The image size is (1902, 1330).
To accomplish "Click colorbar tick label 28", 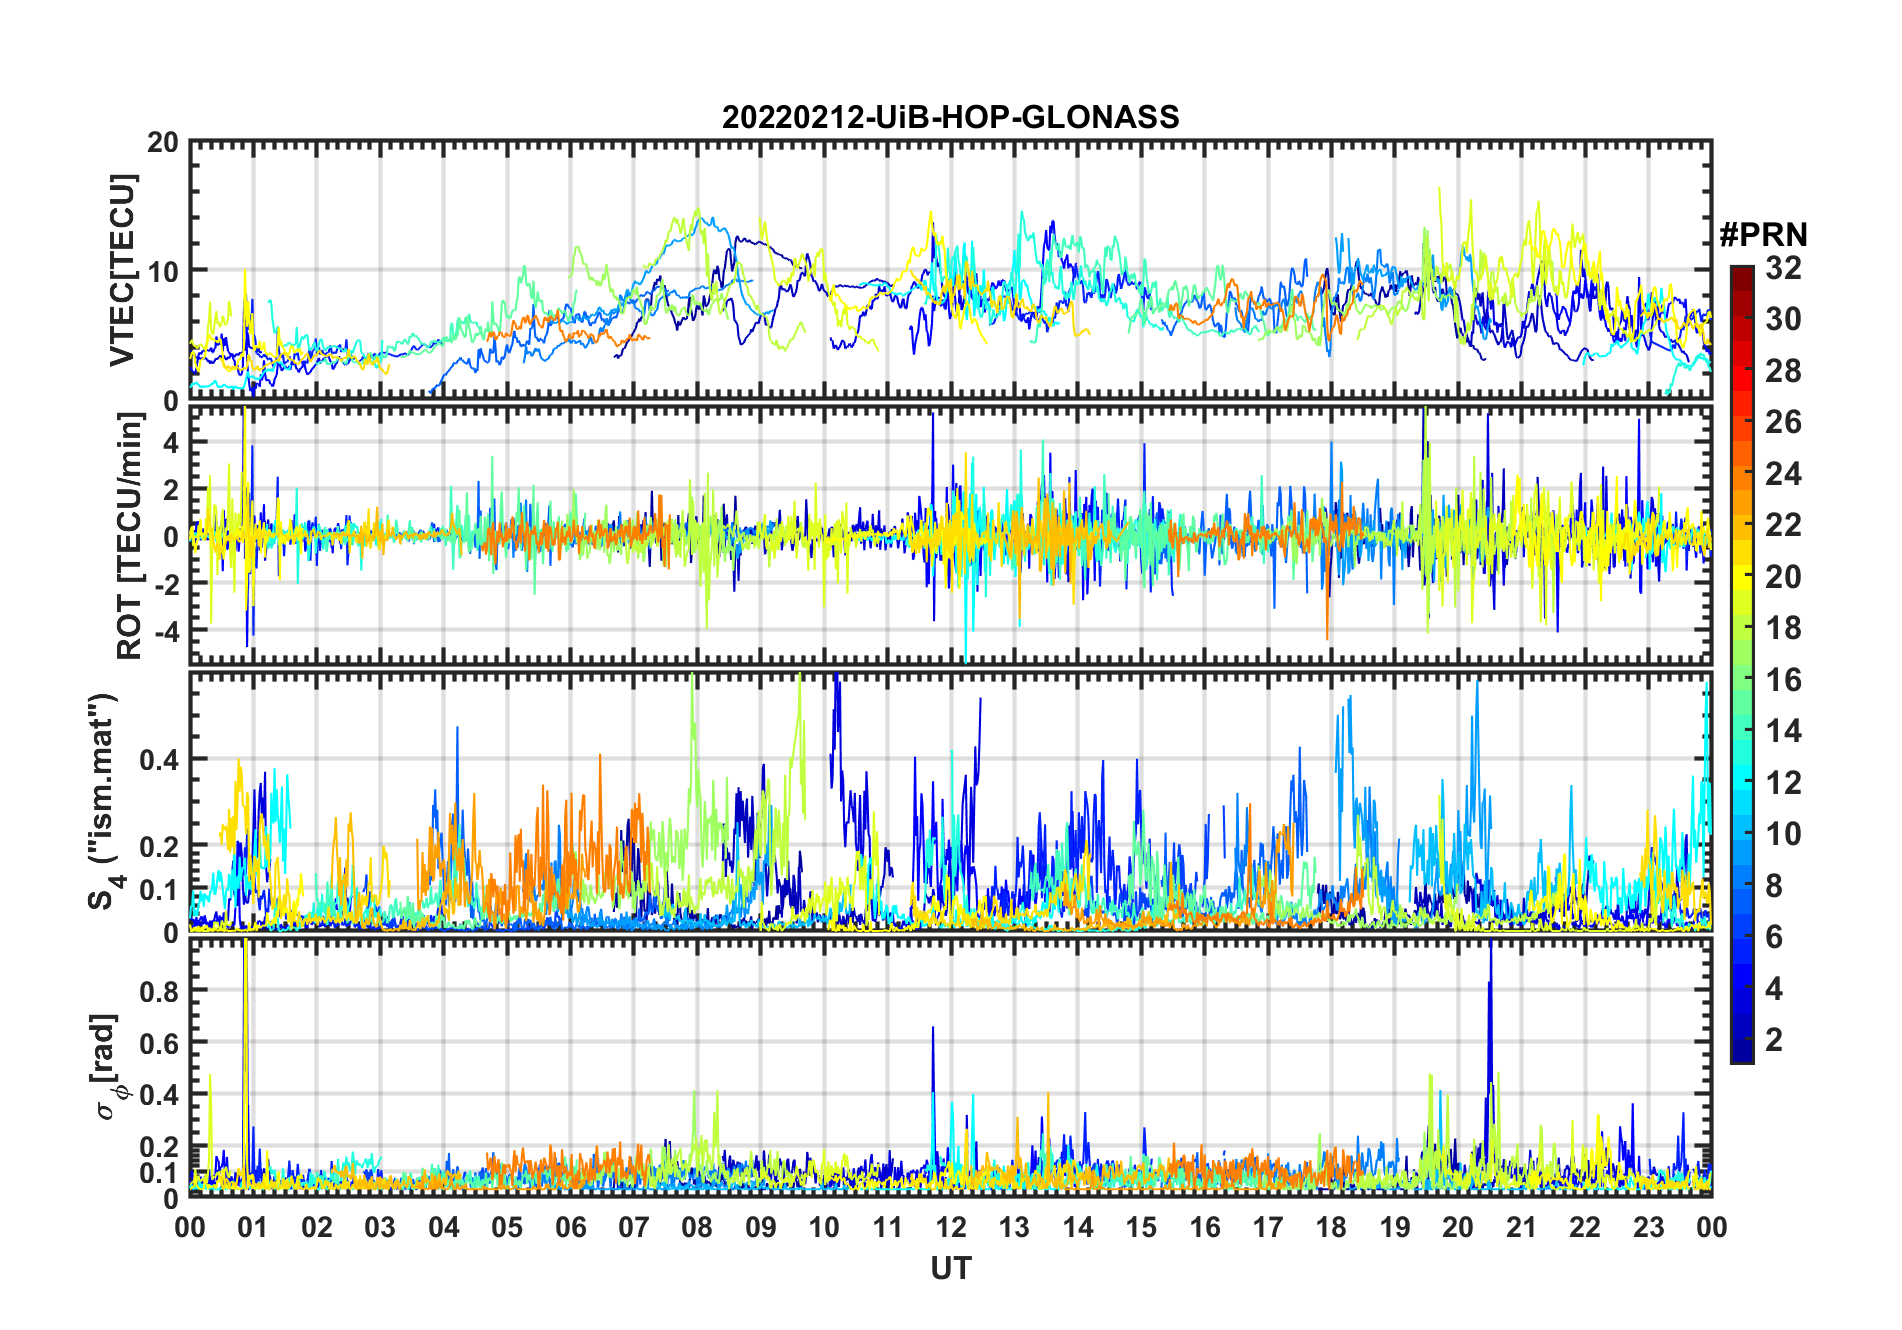I will click(x=1783, y=370).
